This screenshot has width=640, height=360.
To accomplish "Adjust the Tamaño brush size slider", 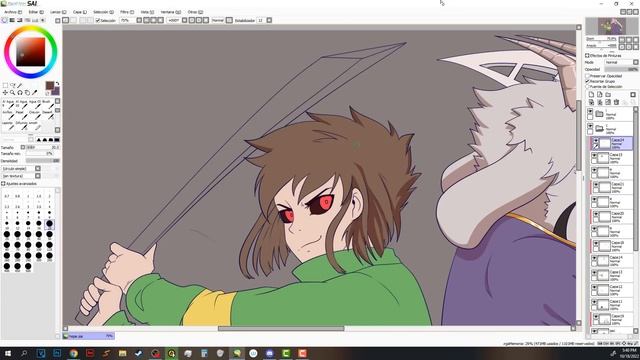I will [x=43, y=147].
